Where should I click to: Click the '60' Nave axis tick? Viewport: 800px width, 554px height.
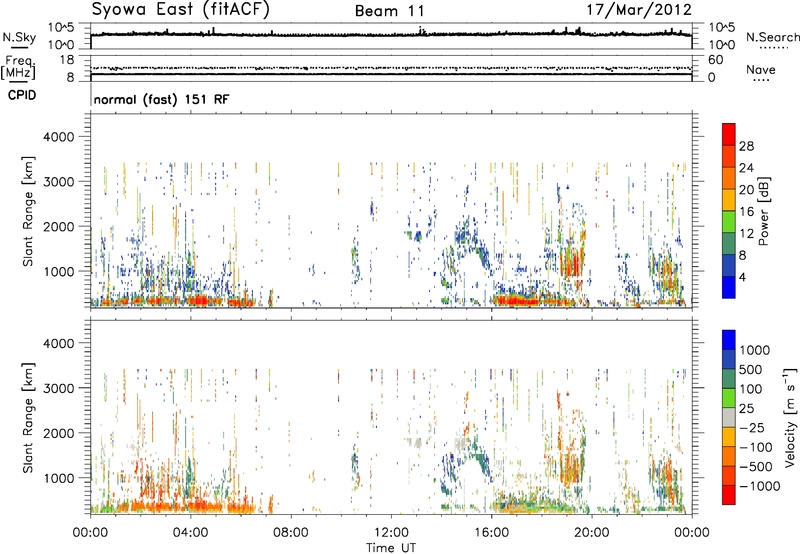coord(716,60)
